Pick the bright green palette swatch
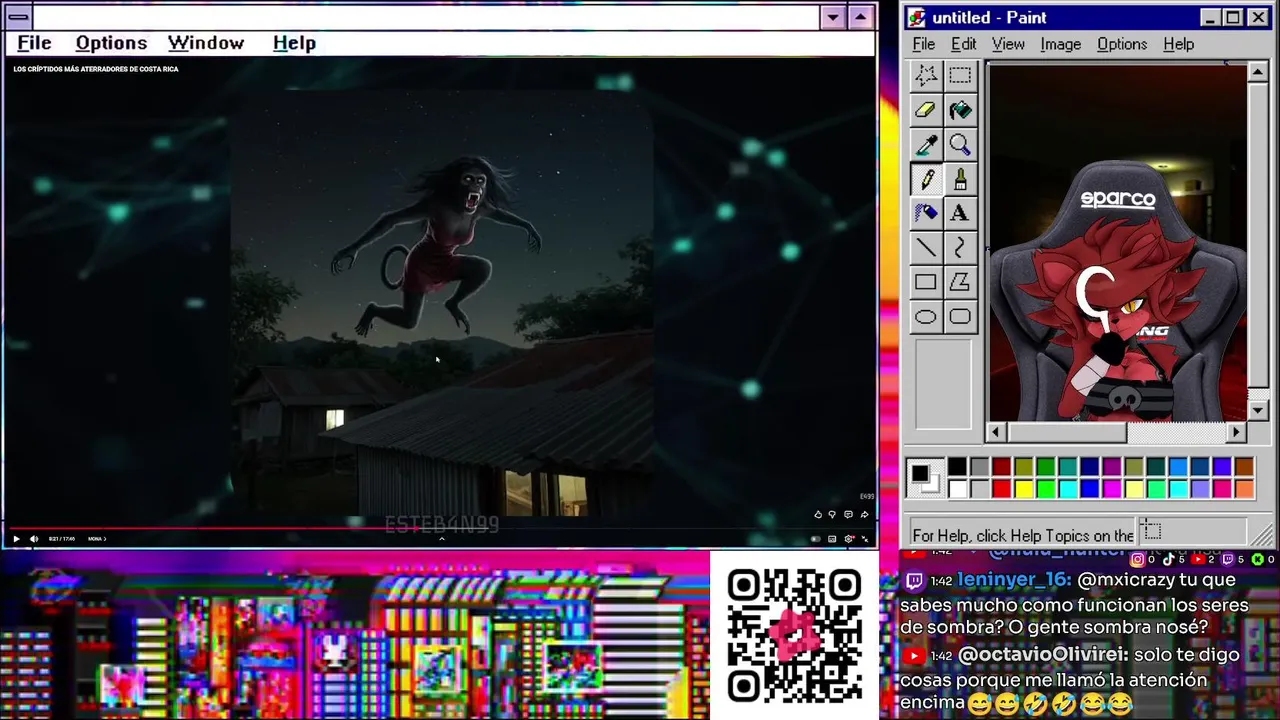This screenshot has height=720, width=1280. 1046,489
